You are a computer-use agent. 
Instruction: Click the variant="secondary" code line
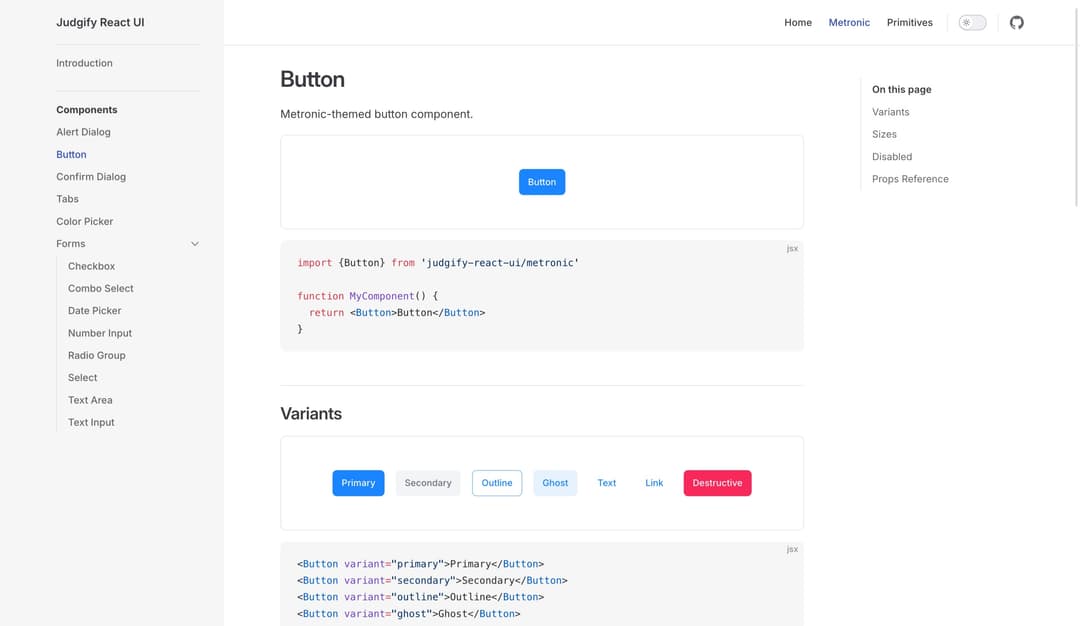(432, 580)
